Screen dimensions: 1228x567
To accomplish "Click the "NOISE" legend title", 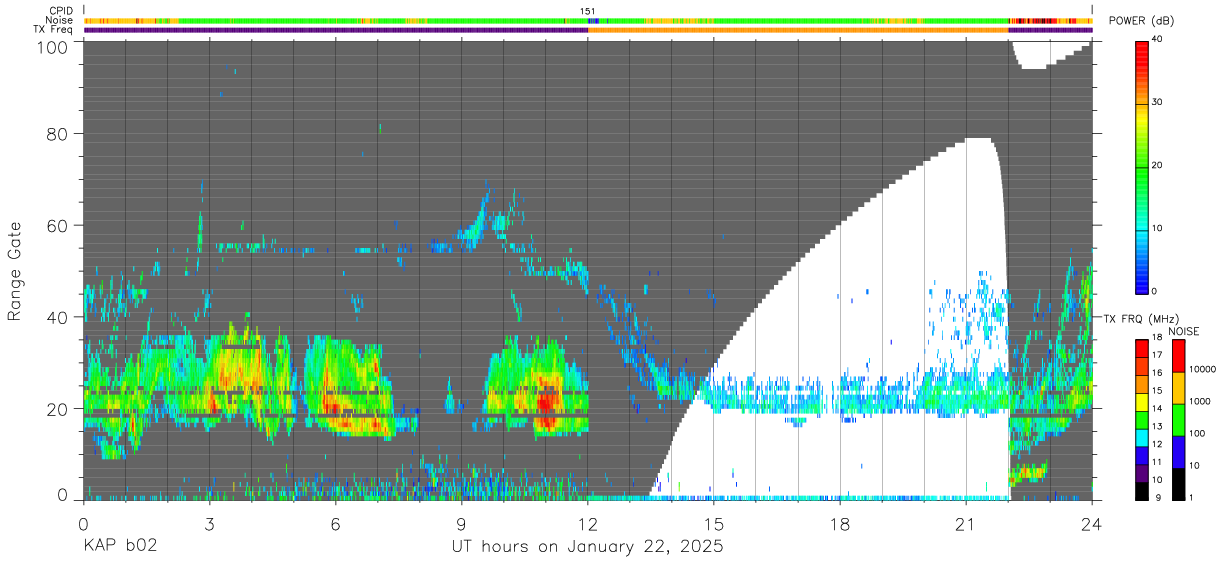I will (x=1184, y=331).
